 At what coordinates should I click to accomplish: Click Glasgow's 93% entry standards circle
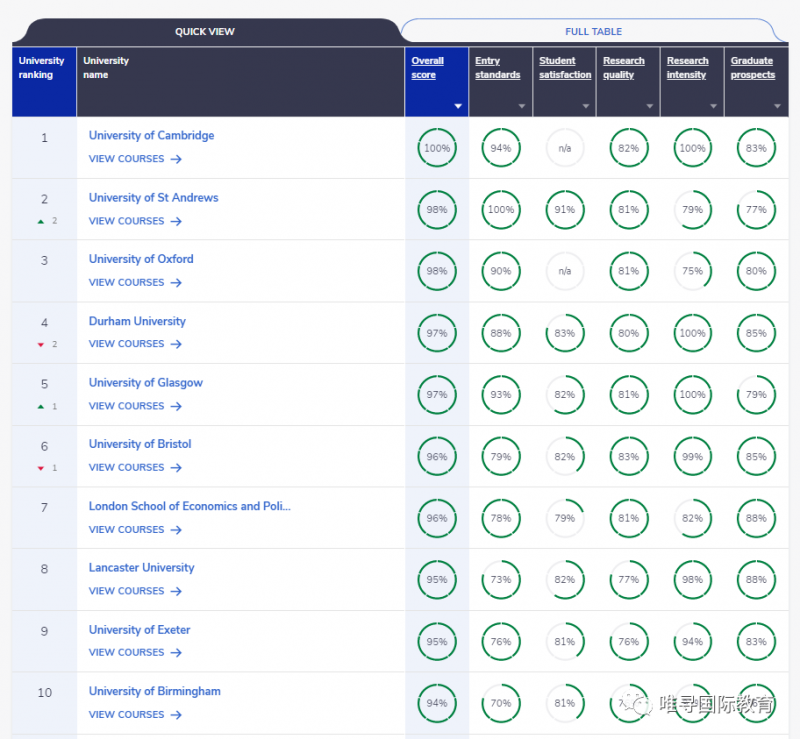(x=501, y=395)
